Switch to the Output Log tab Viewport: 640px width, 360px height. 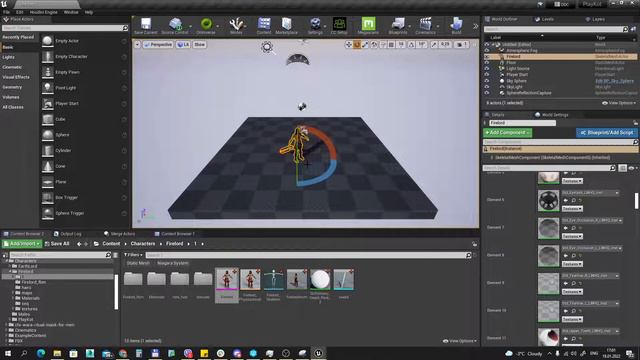click(68, 234)
